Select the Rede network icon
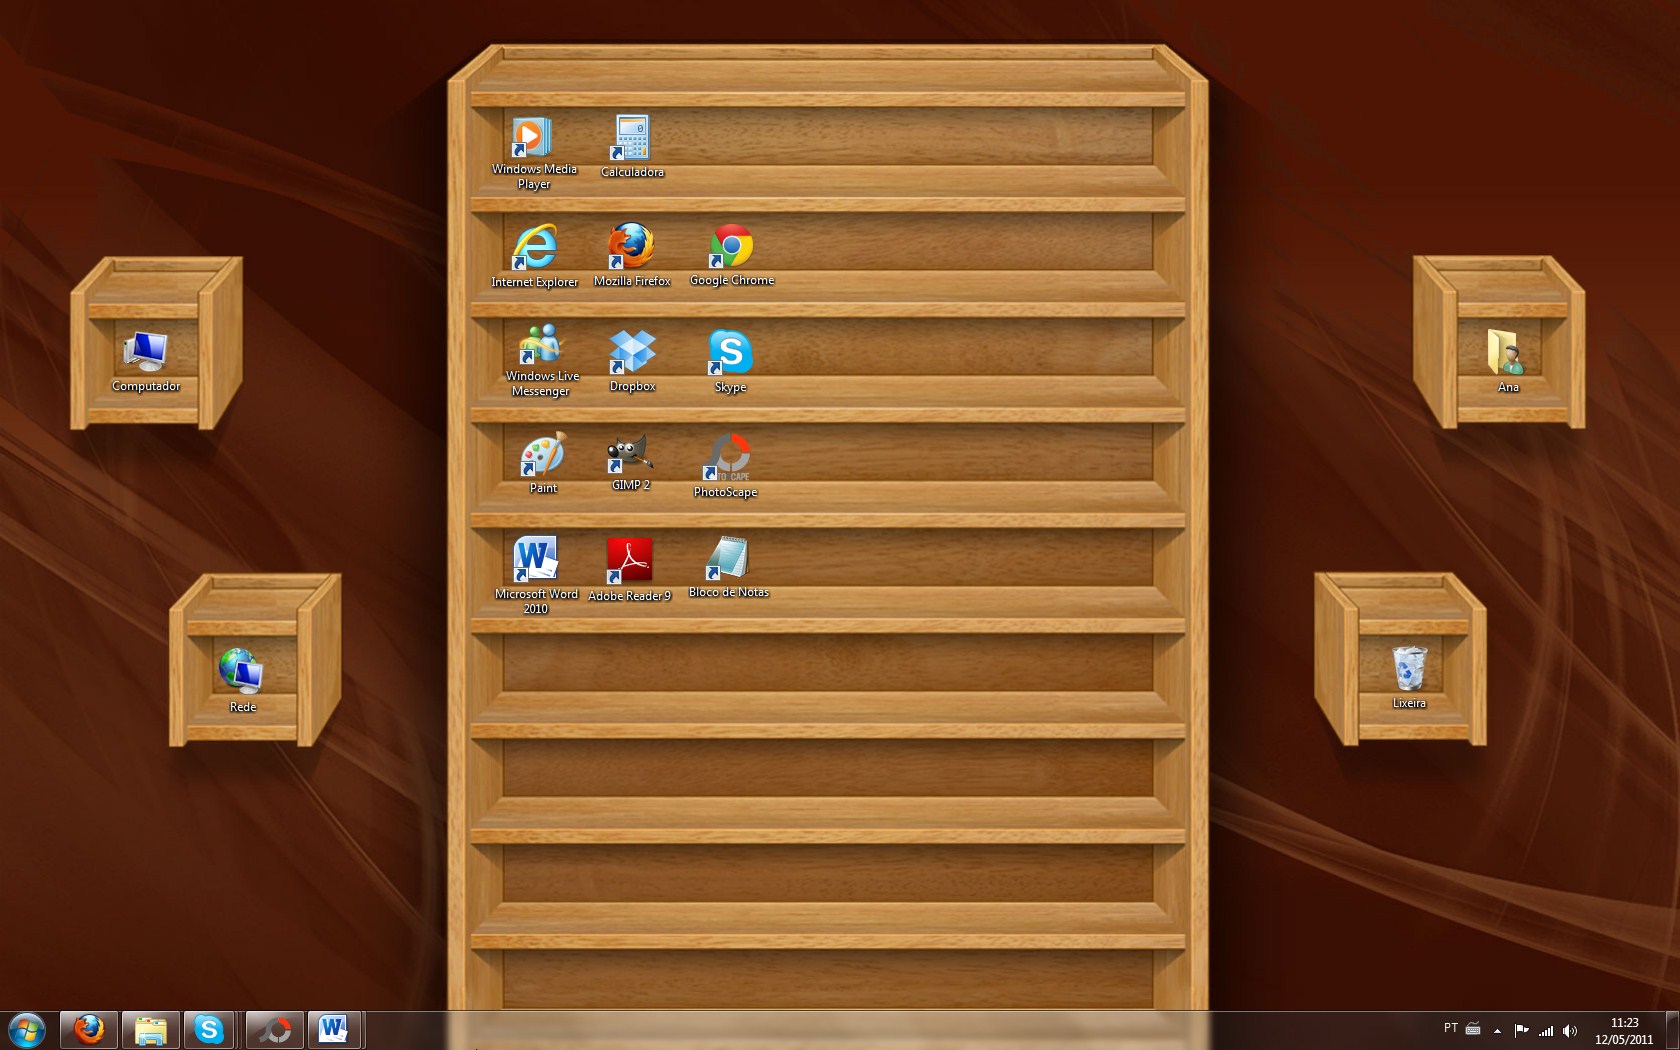1680x1050 pixels. [x=242, y=681]
